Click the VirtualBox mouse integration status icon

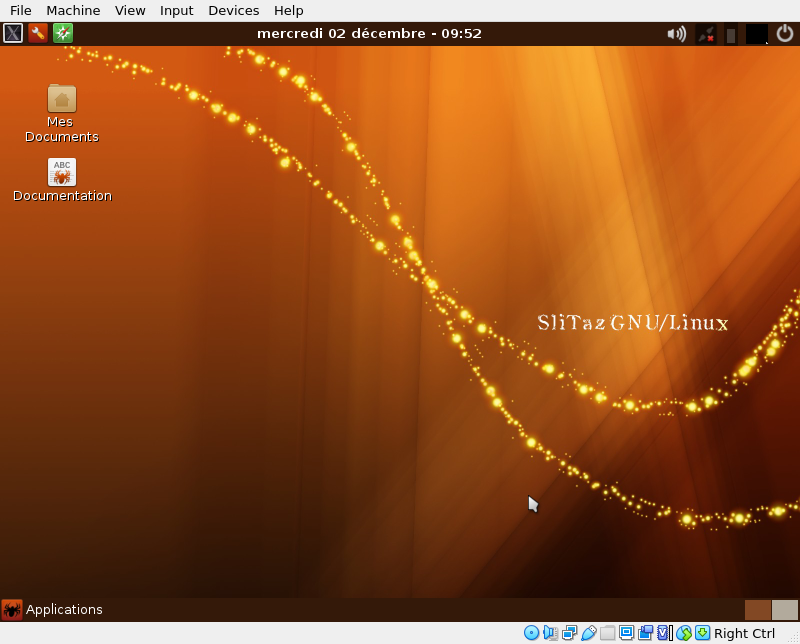coord(684,633)
